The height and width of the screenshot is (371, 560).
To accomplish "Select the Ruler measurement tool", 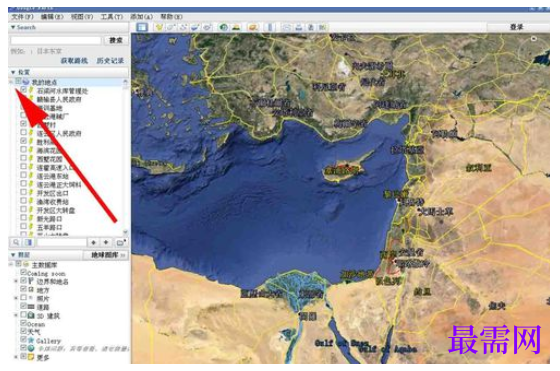I will [270, 27].
